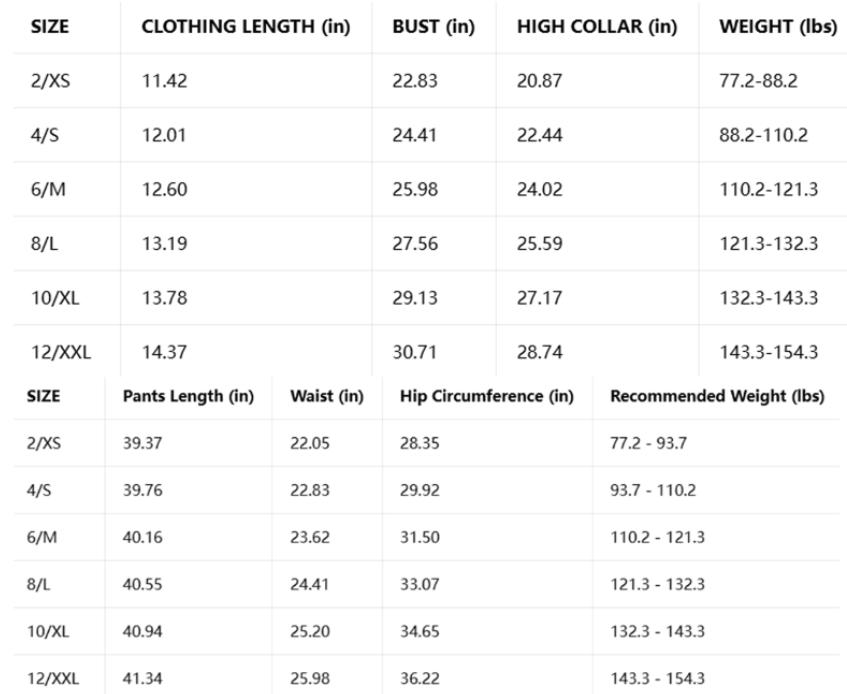847x694 pixels.
Task: Select the Waist (in) column header
Action: [x=327, y=396]
